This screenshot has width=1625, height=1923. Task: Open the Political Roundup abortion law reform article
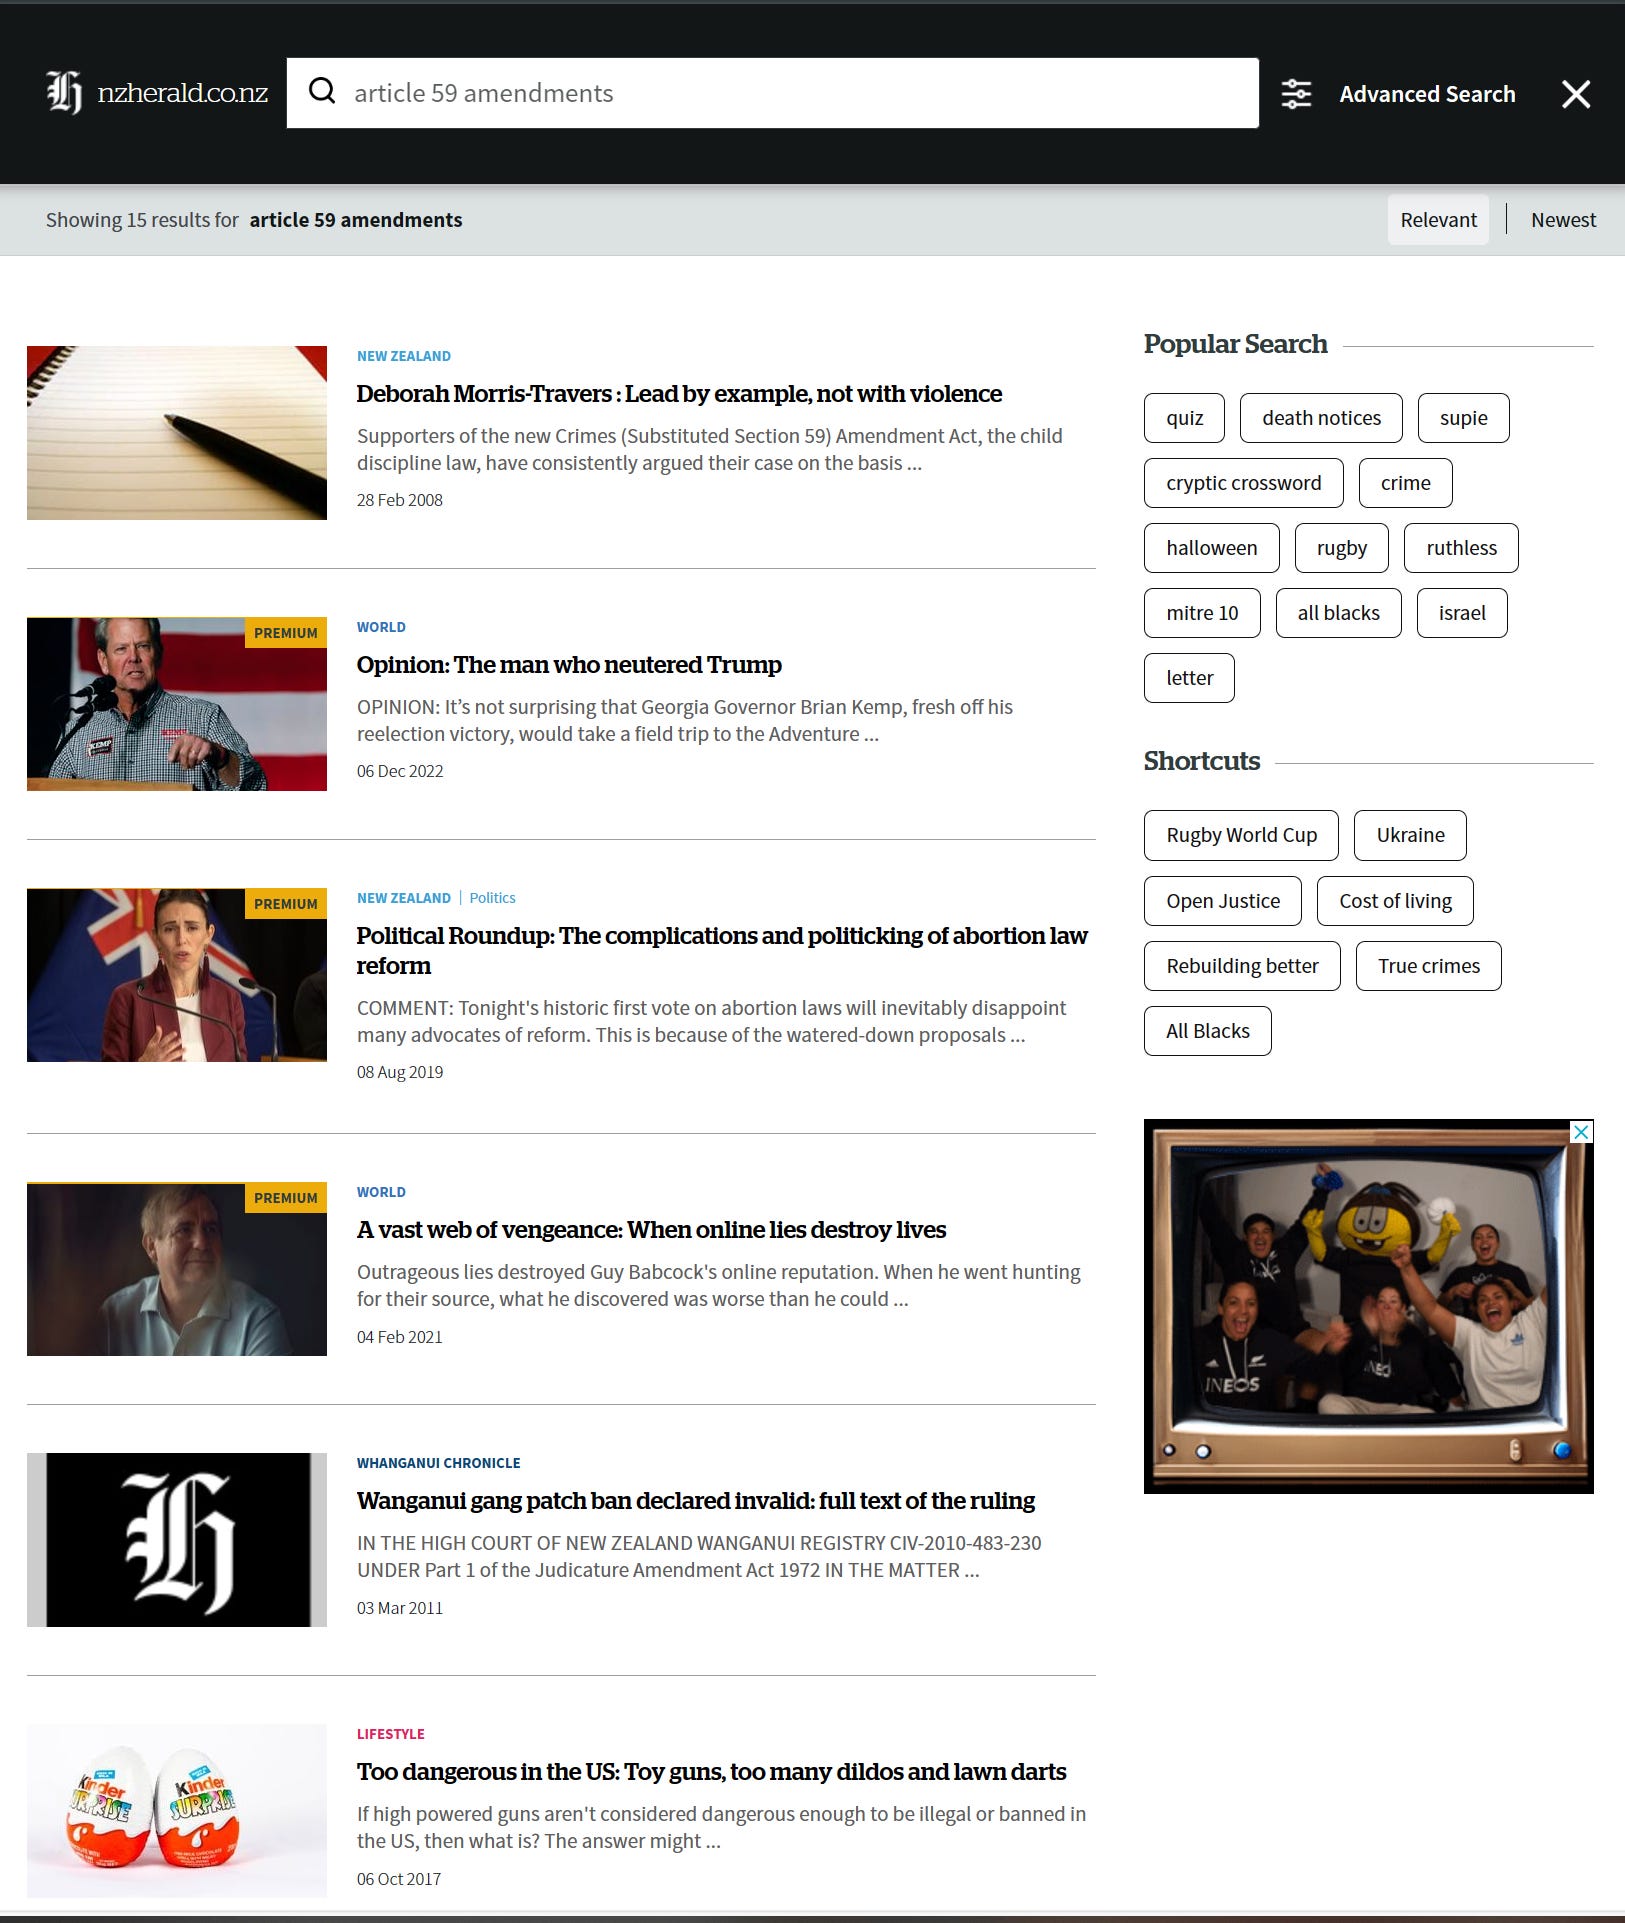[722, 950]
